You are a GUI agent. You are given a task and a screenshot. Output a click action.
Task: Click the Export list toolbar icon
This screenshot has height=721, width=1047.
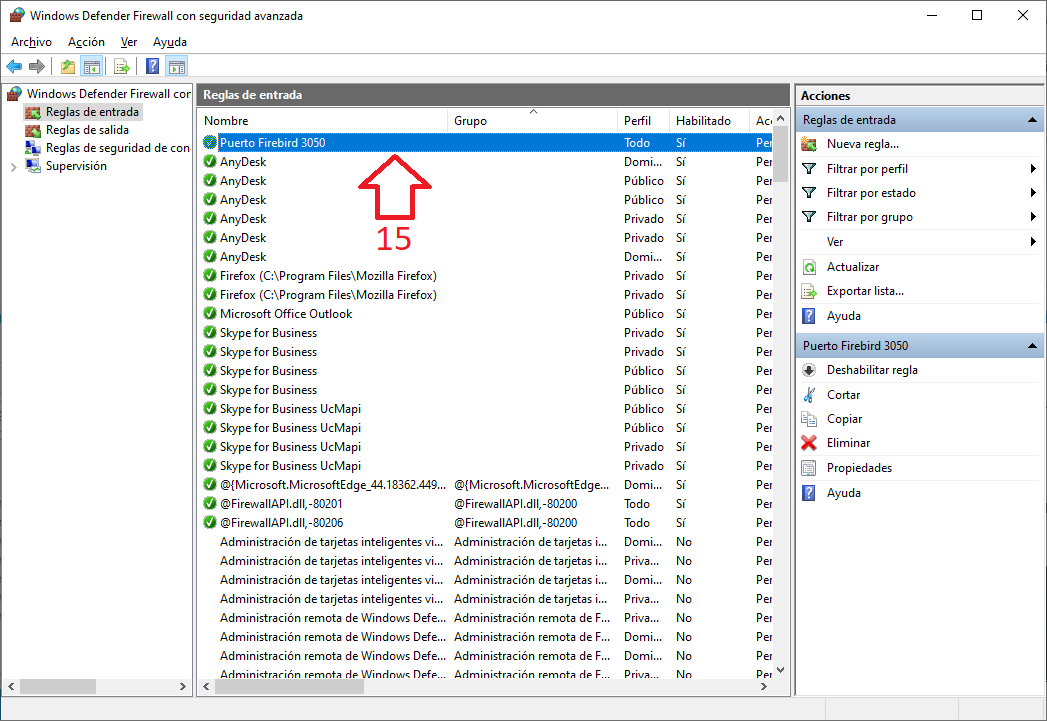click(x=122, y=66)
